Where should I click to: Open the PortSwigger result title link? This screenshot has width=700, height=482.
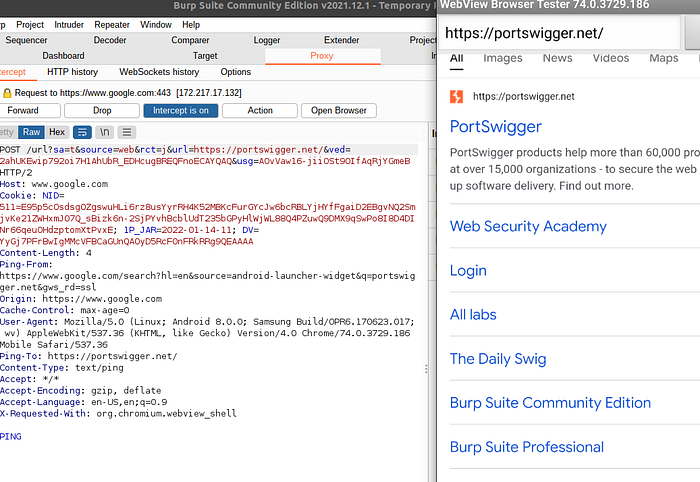(x=496, y=127)
